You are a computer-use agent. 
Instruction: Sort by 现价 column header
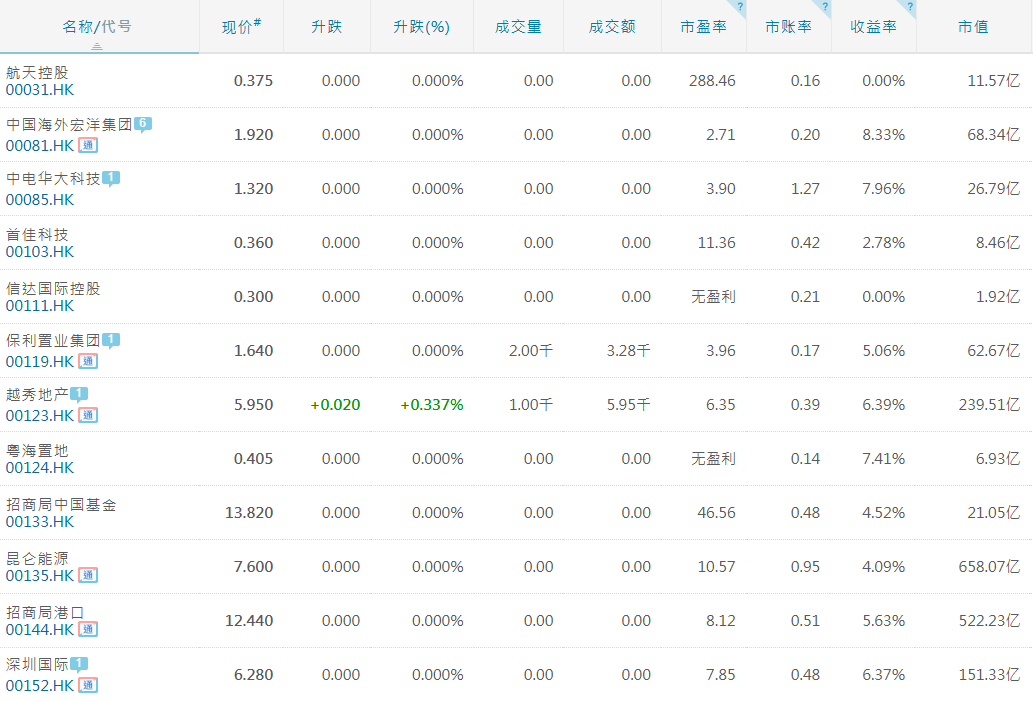tap(241, 27)
